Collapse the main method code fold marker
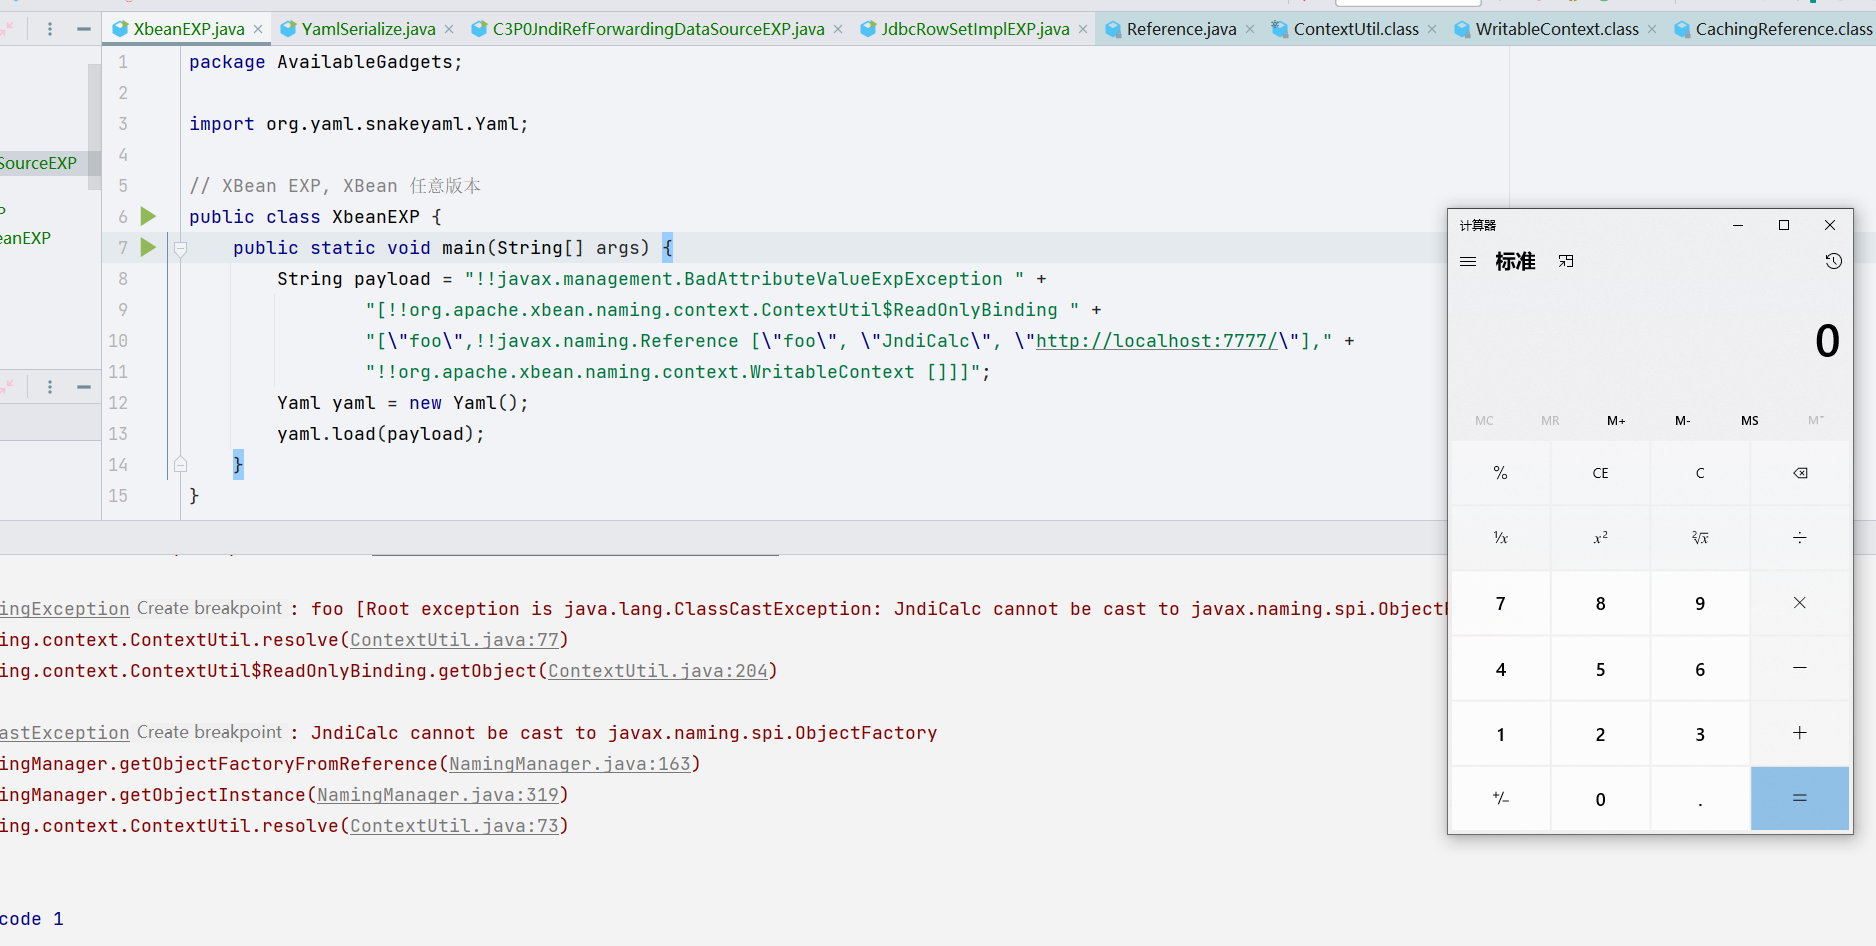 point(180,247)
